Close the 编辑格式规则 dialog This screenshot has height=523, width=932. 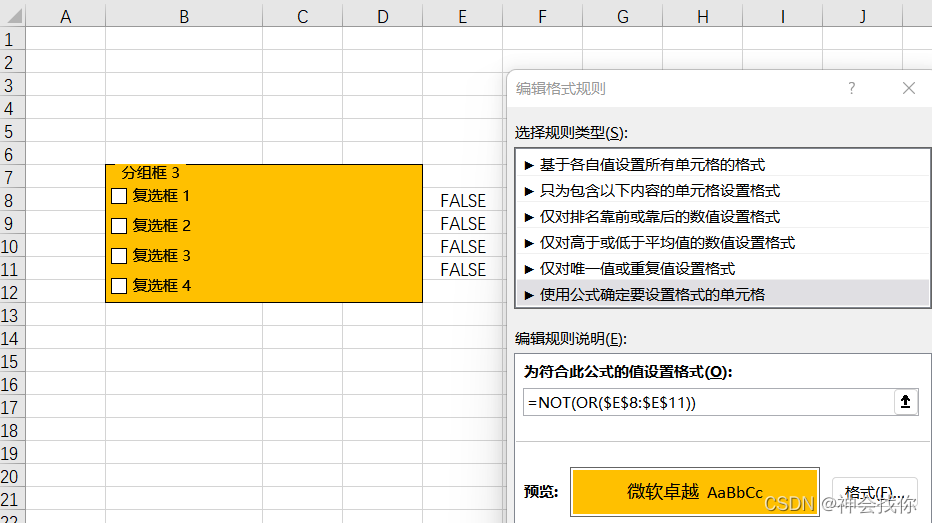tap(909, 89)
